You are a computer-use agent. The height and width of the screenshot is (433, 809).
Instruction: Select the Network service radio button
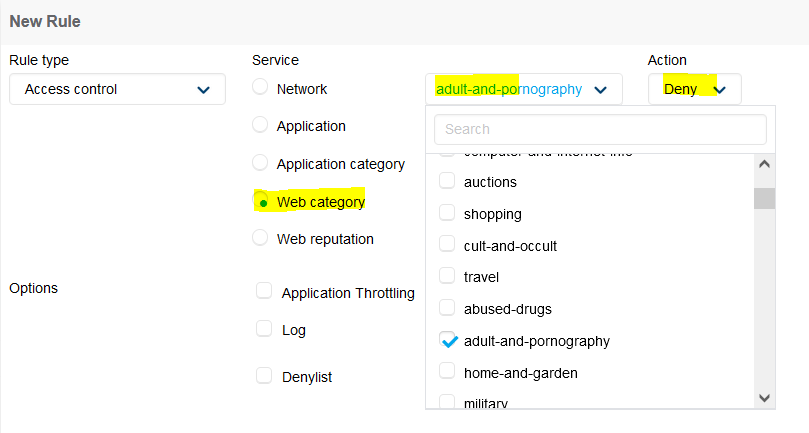[260, 87]
